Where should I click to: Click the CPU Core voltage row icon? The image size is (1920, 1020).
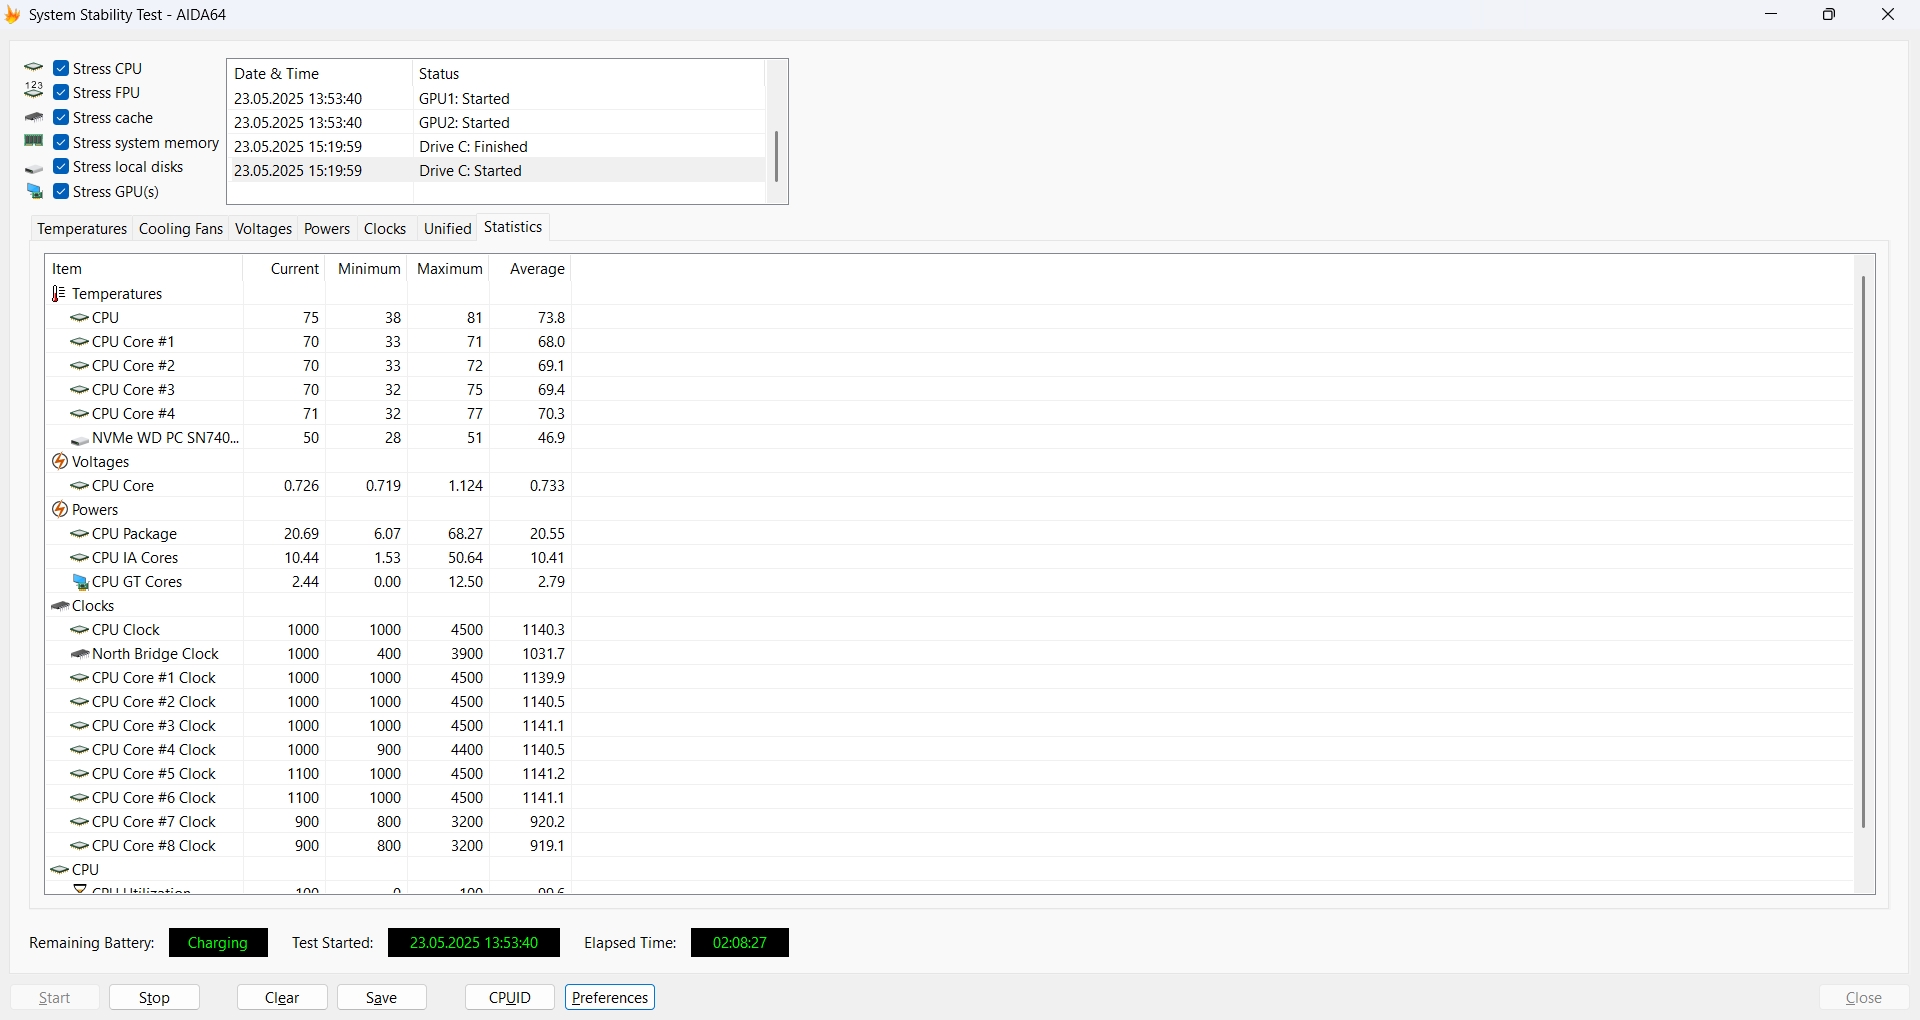click(81, 487)
